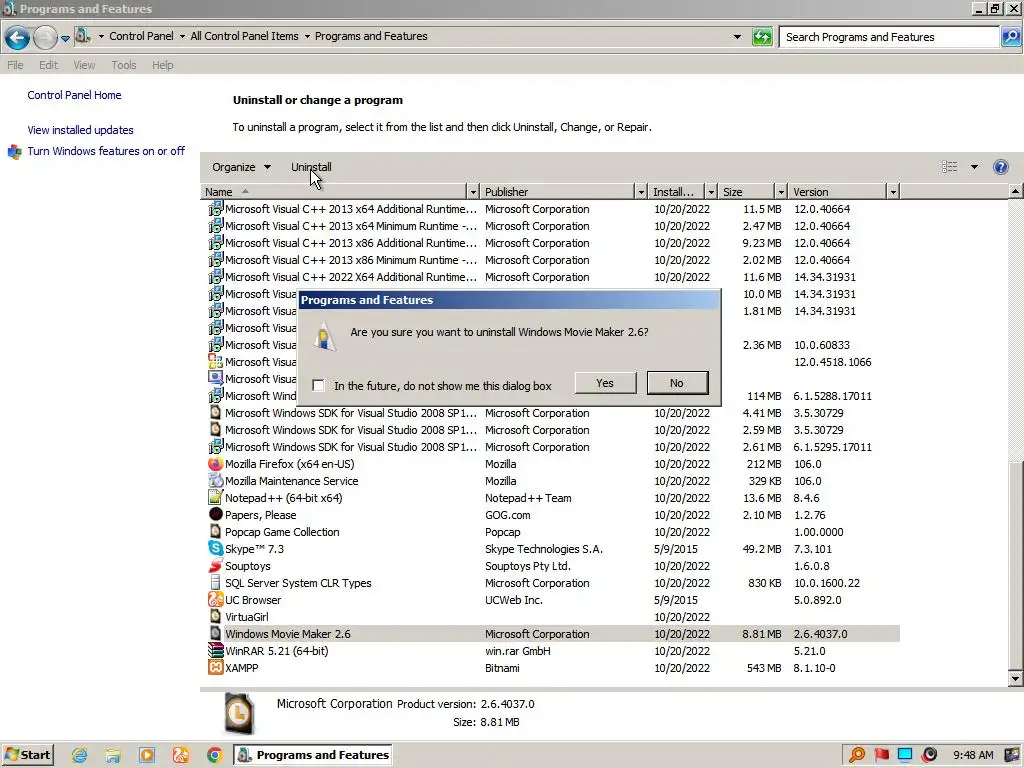Viewport: 1024px width, 768px height.
Task: Click the Uninstall toolbar button
Action: 311,167
